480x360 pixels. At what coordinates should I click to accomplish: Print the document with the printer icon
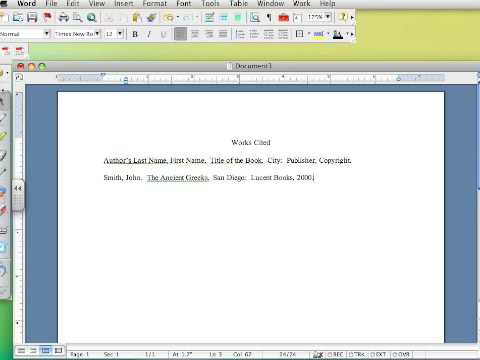pyautogui.click(x=63, y=17)
